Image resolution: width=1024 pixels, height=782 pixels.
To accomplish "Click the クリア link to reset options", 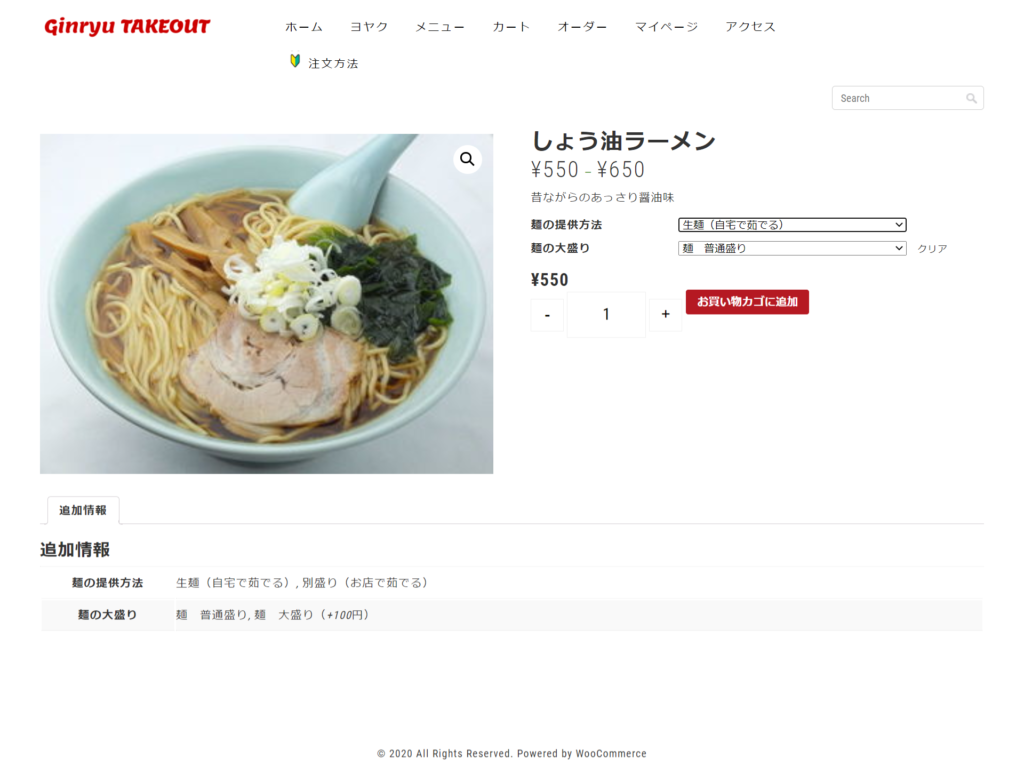I will 932,249.
